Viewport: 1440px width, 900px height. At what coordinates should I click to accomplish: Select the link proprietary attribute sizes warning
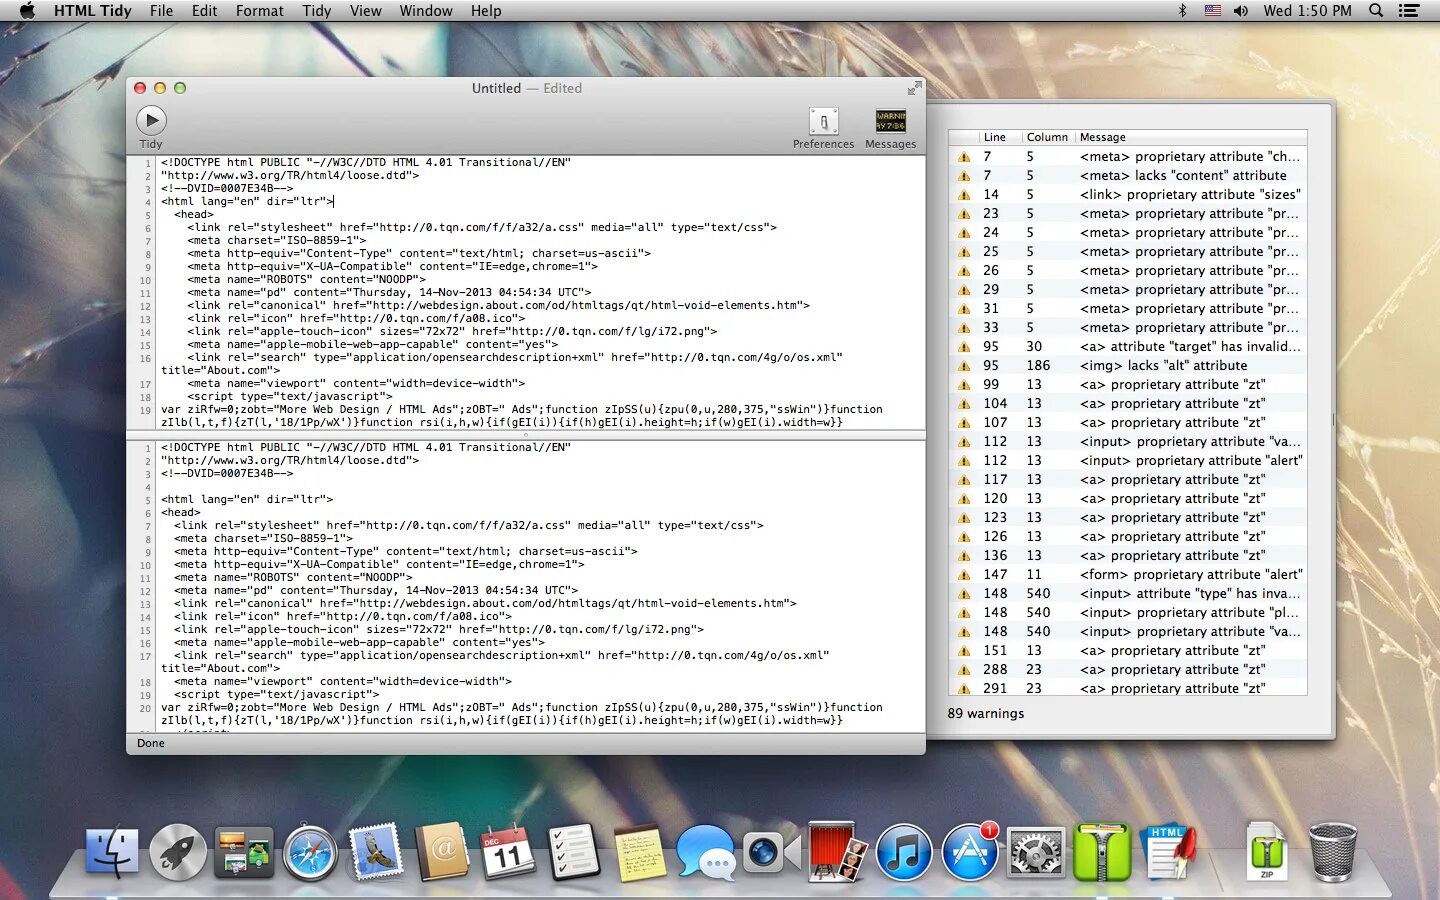[1128, 195]
